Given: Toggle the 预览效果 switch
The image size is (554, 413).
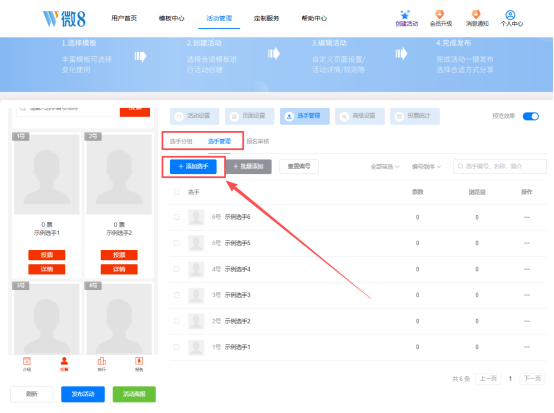Looking at the screenshot, I should coord(531,116).
